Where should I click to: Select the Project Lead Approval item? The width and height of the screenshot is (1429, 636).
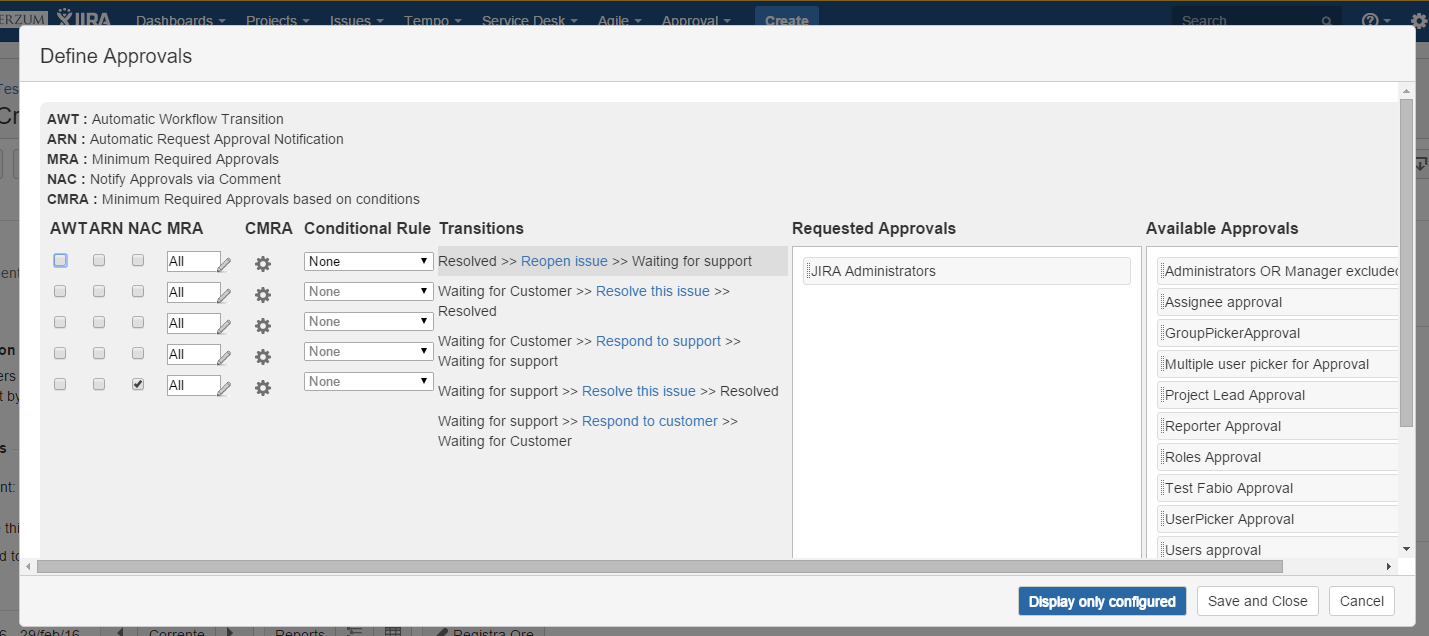pyautogui.click(x=1235, y=395)
